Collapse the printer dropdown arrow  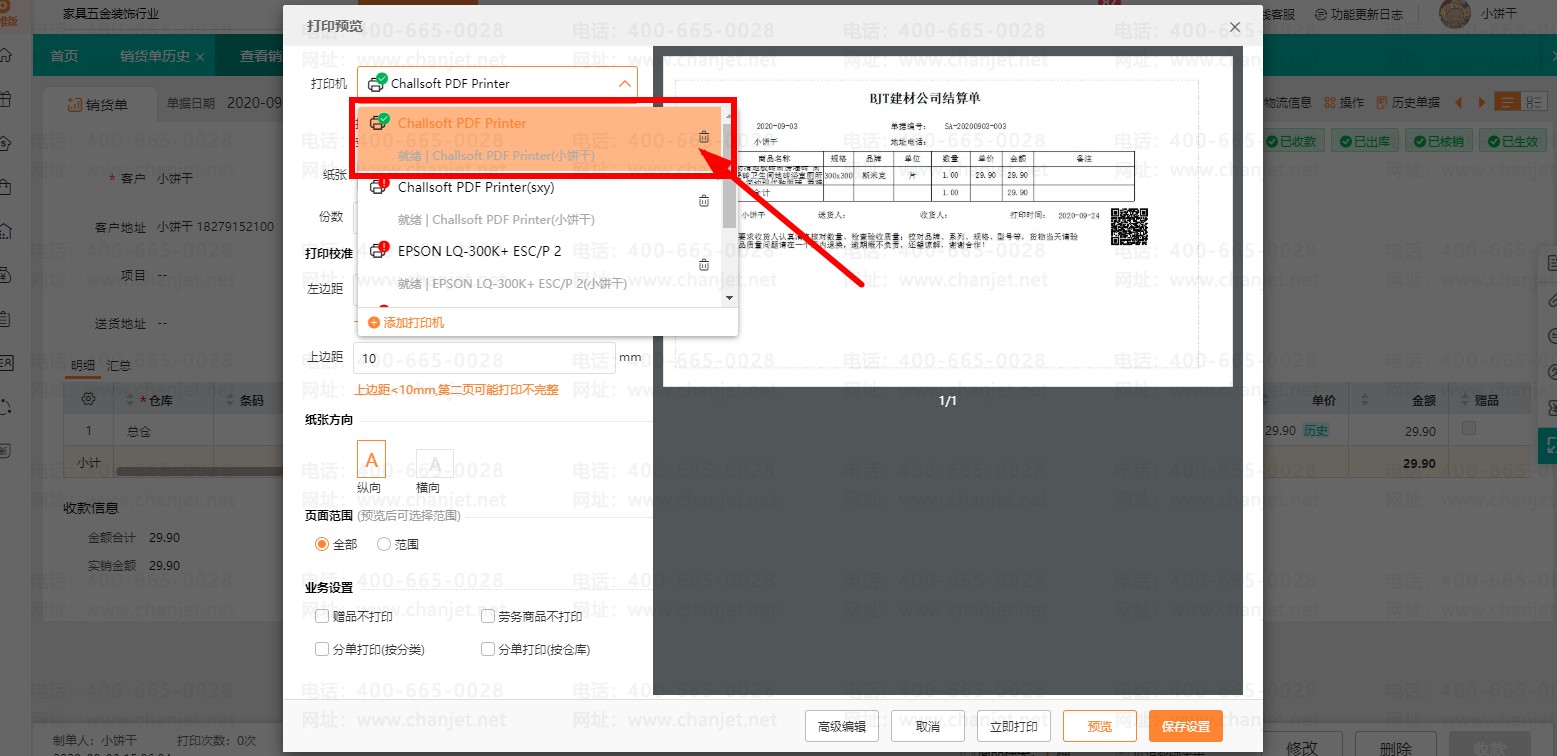624,84
